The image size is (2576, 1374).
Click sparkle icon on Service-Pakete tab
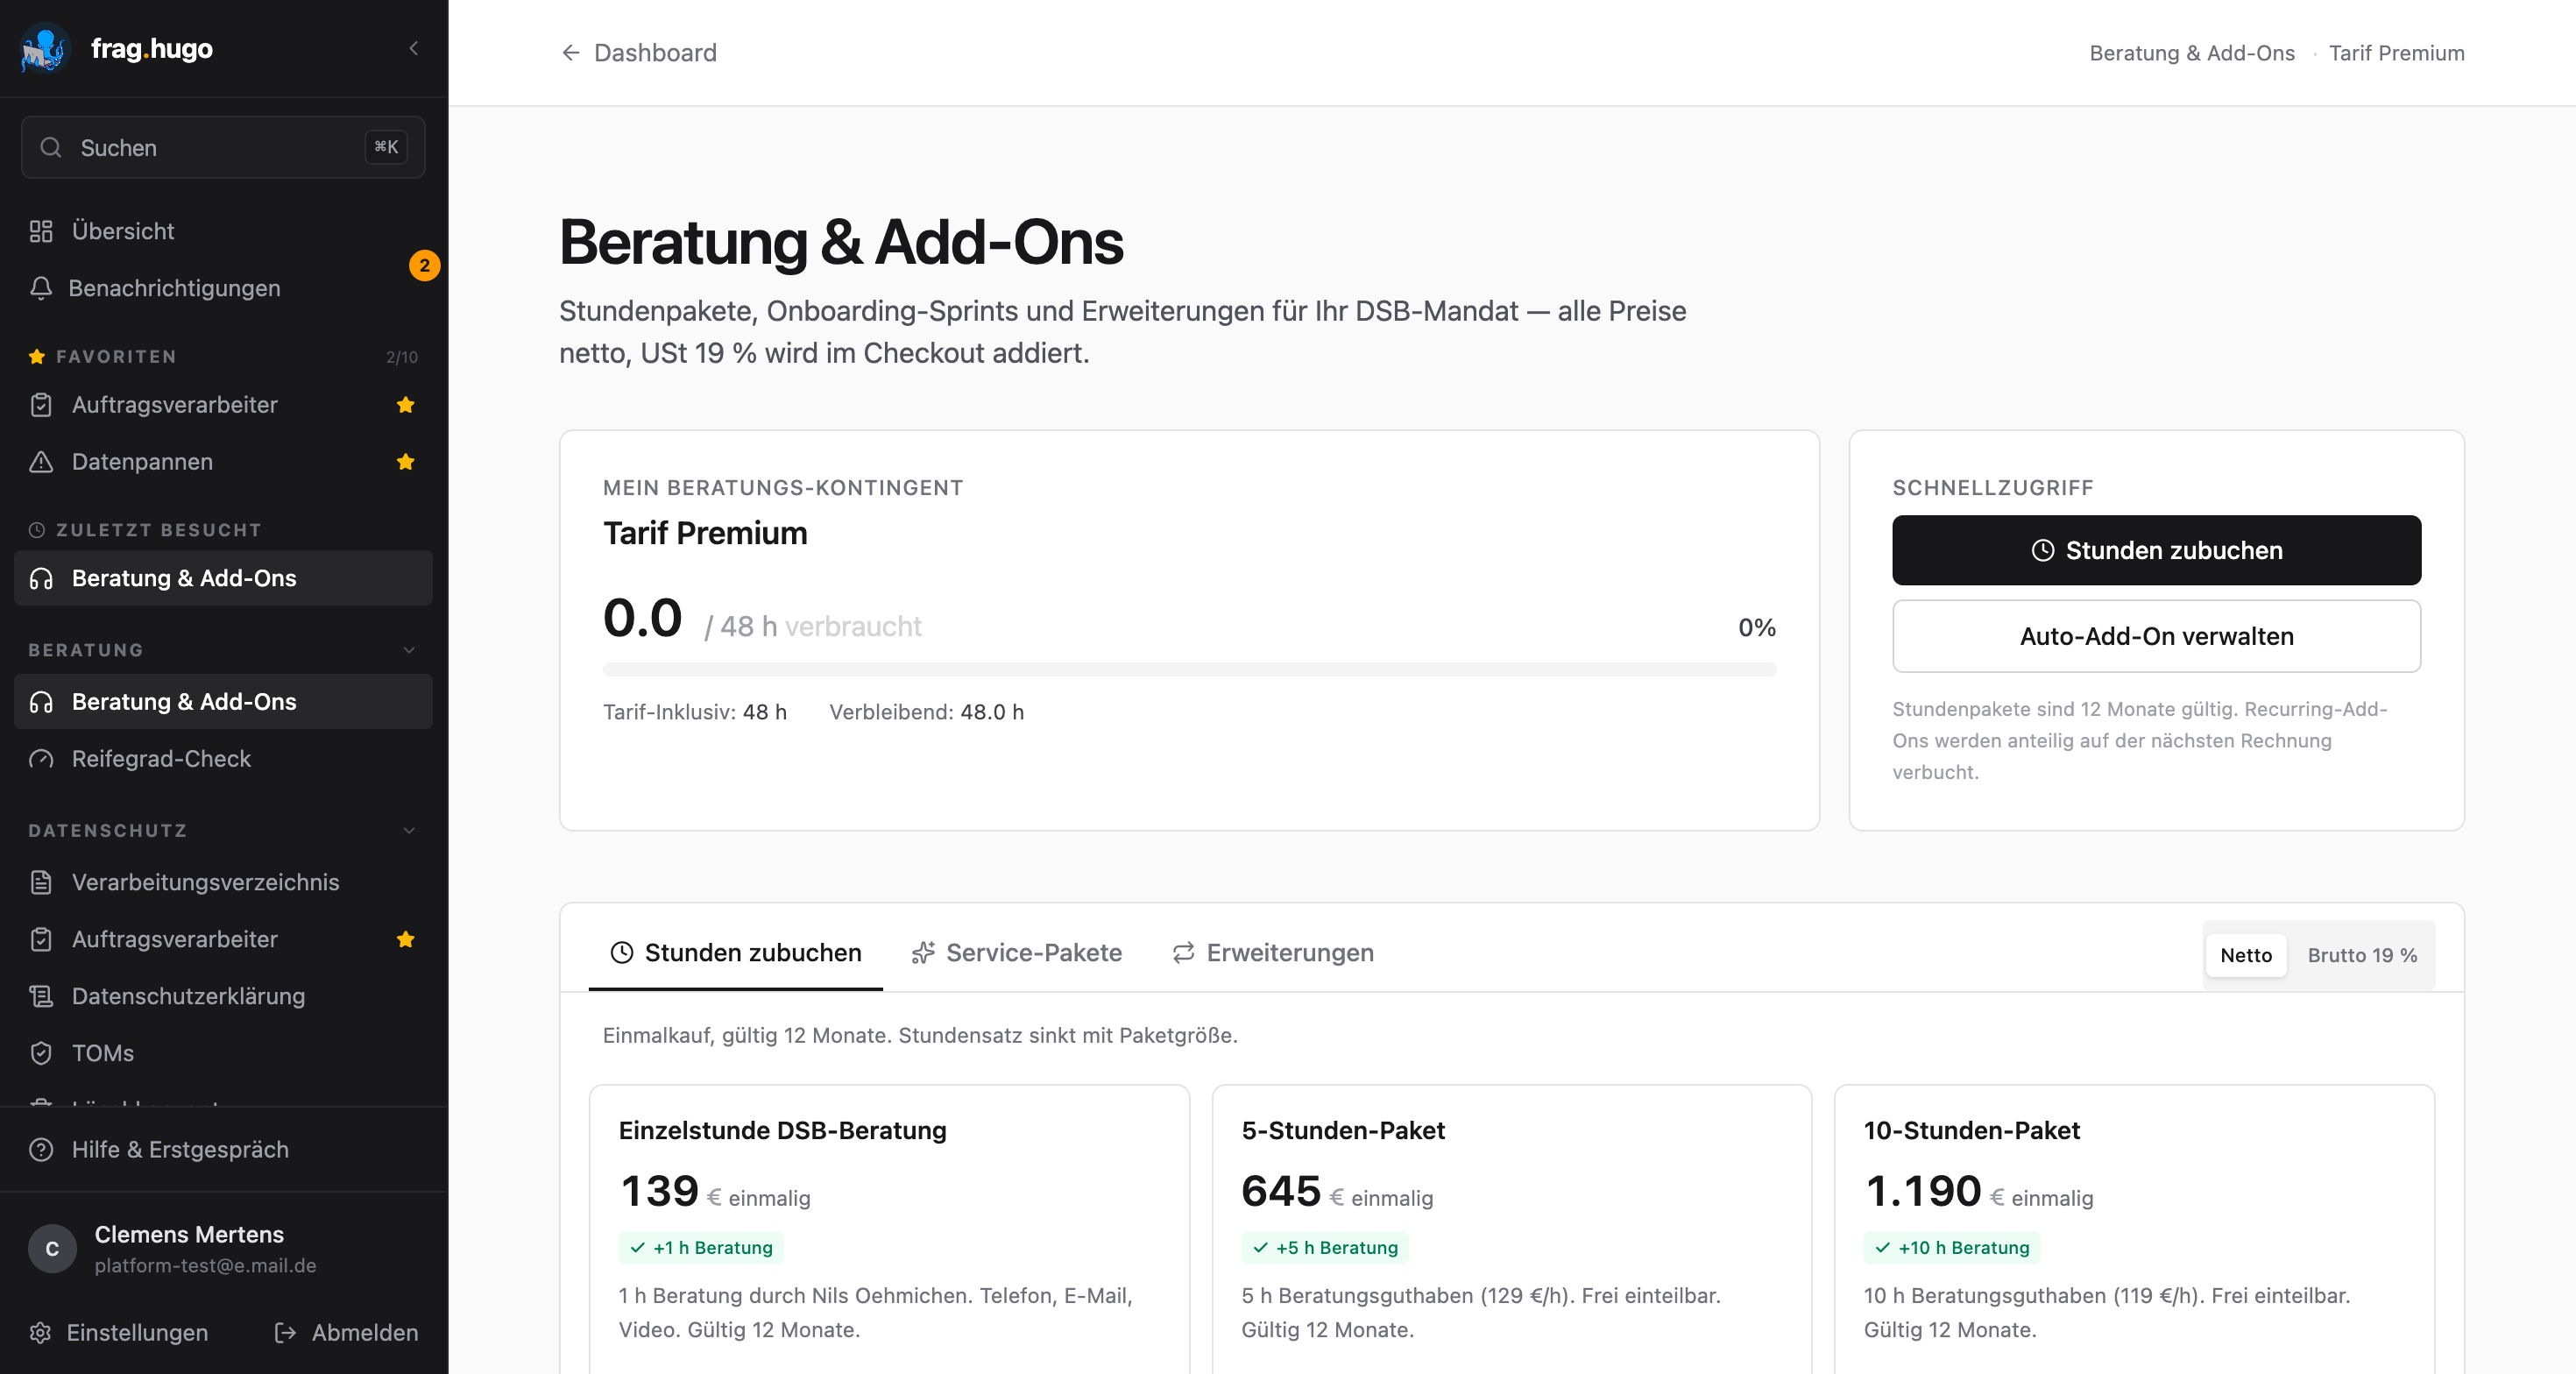click(923, 953)
